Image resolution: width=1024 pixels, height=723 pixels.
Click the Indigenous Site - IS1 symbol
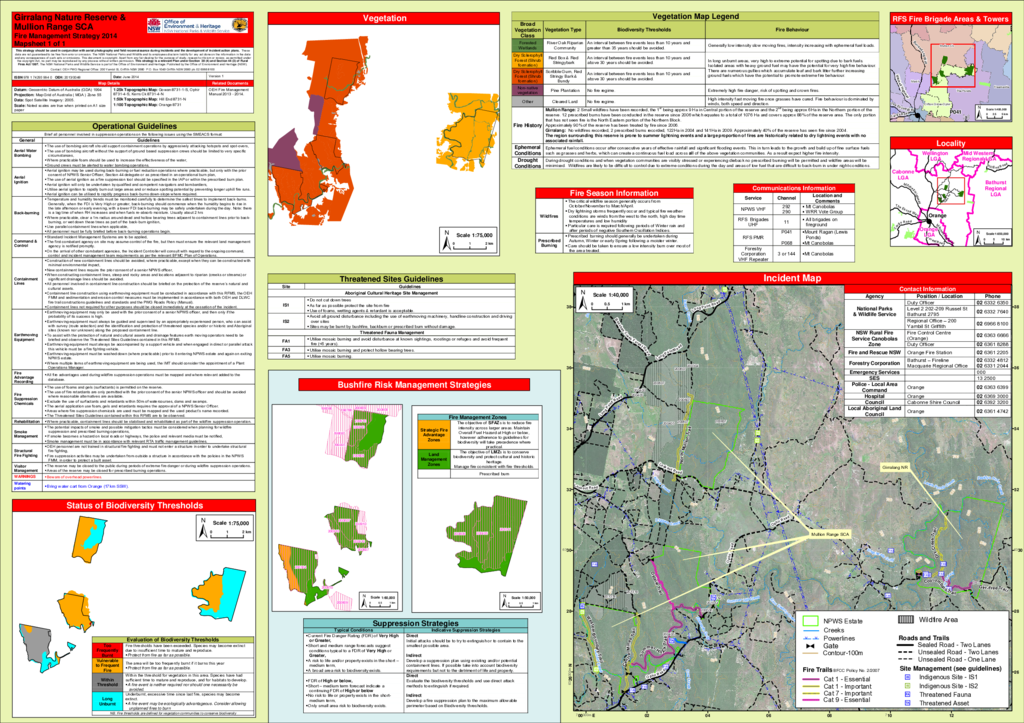pyautogui.click(x=907, y=677)
